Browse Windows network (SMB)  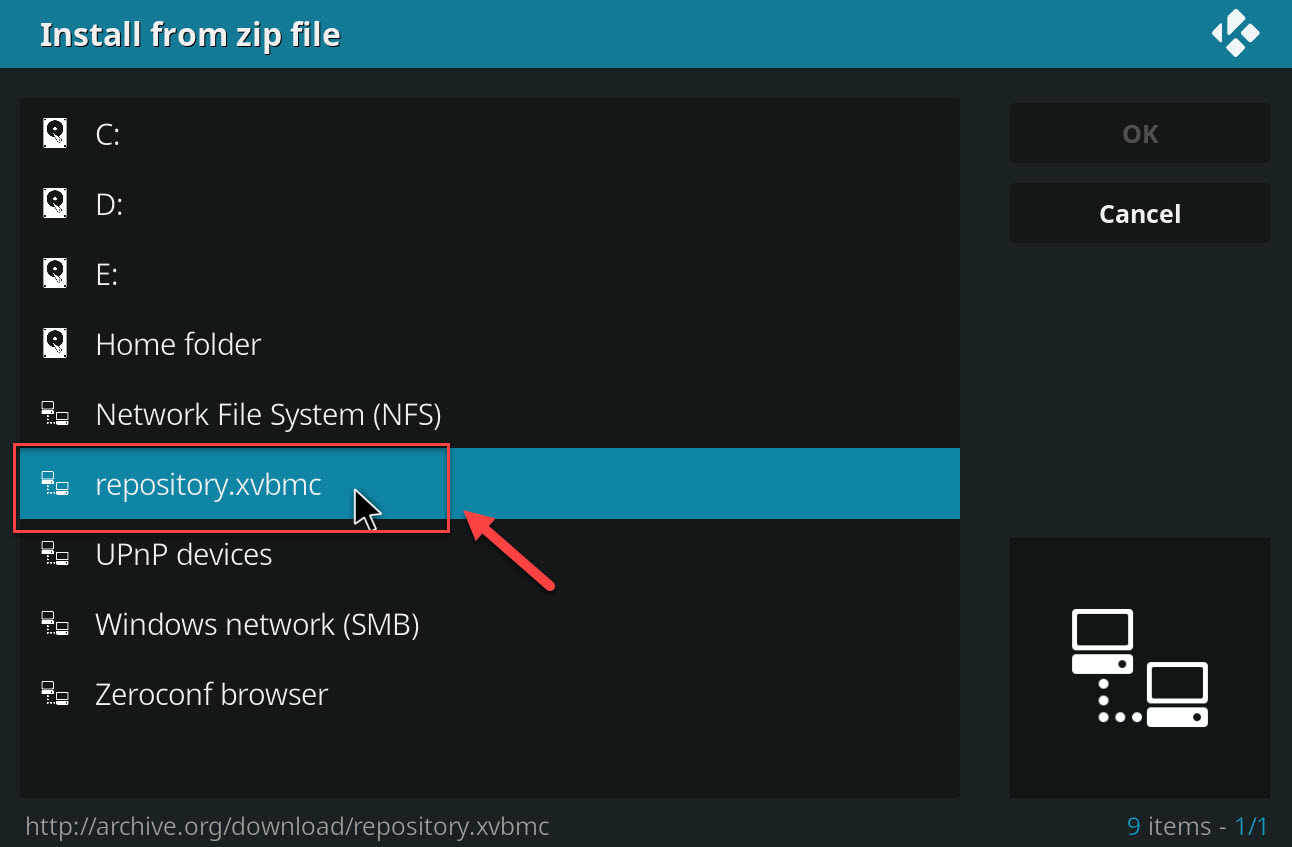[490, 624]
